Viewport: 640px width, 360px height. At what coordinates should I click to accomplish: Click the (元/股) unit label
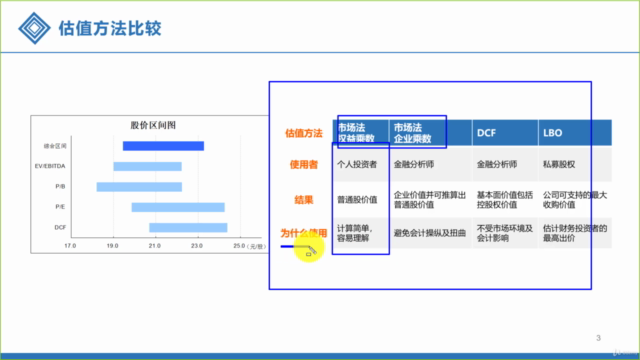tap(256, 247)
